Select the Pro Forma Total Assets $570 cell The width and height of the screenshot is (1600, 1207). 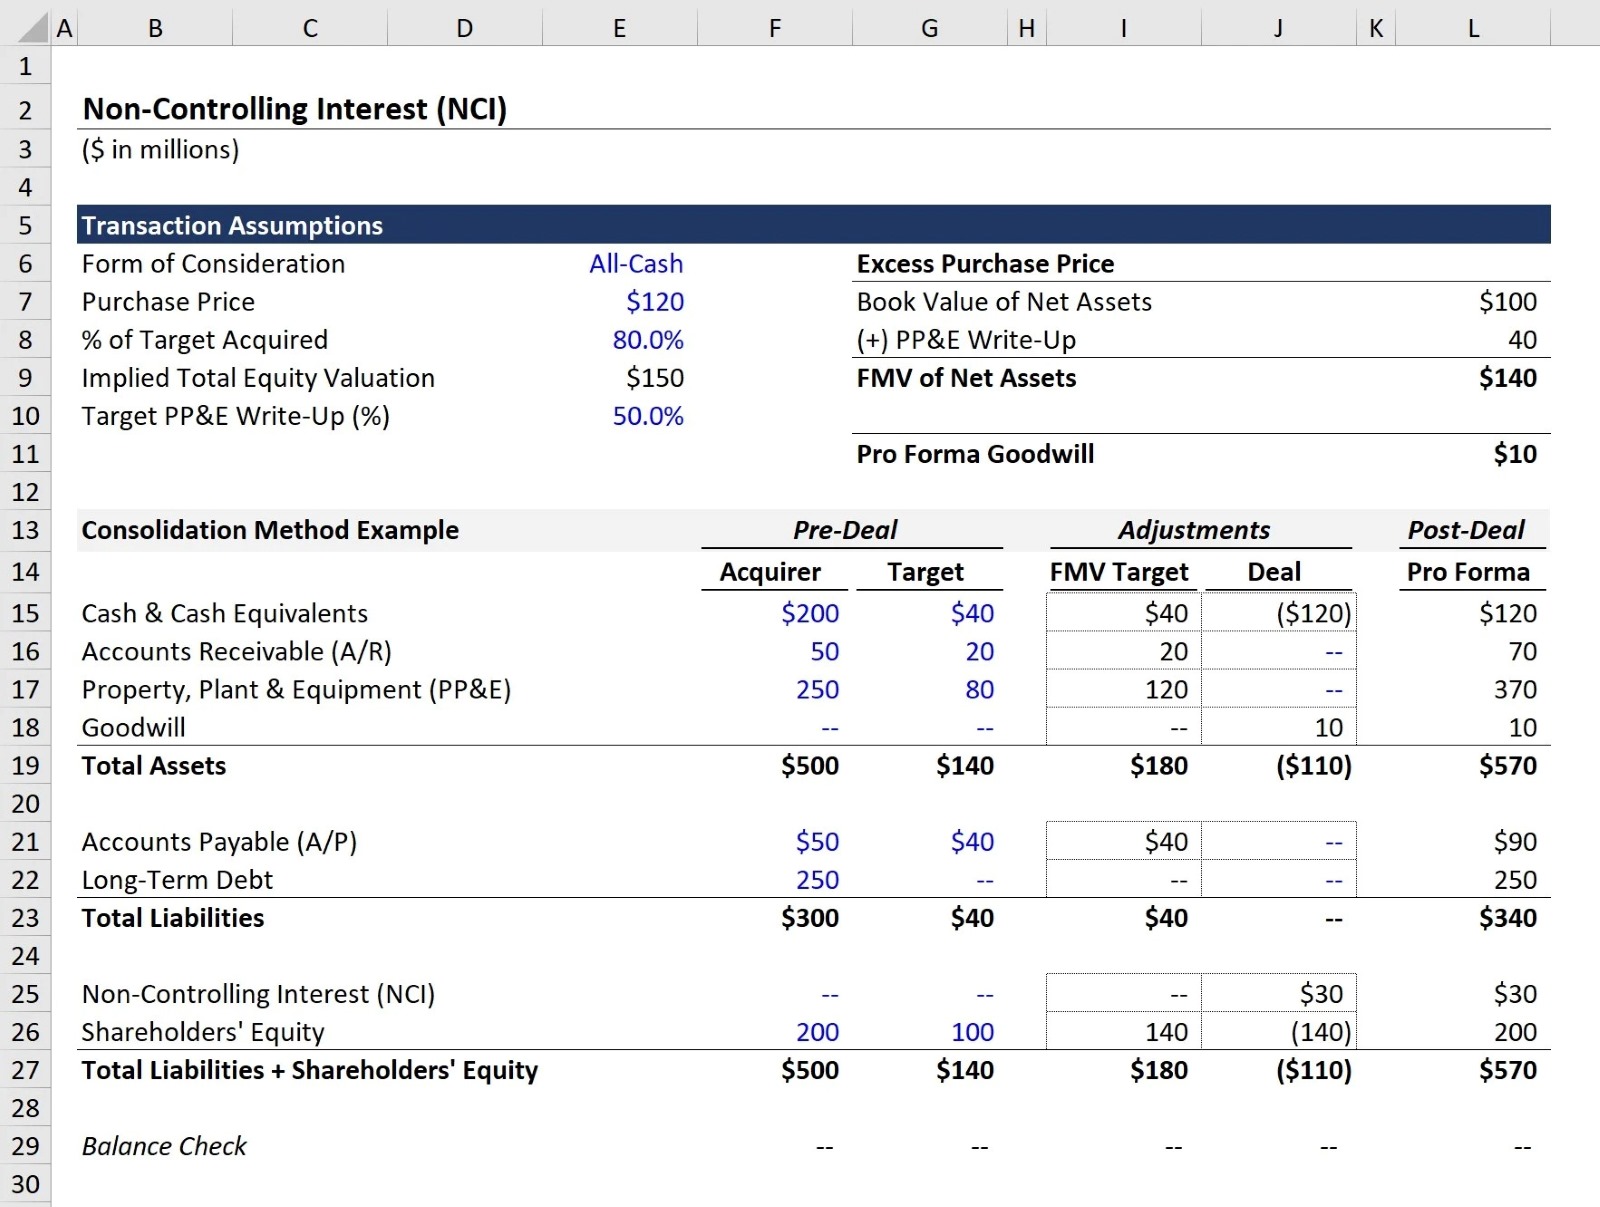point(1507,766)
